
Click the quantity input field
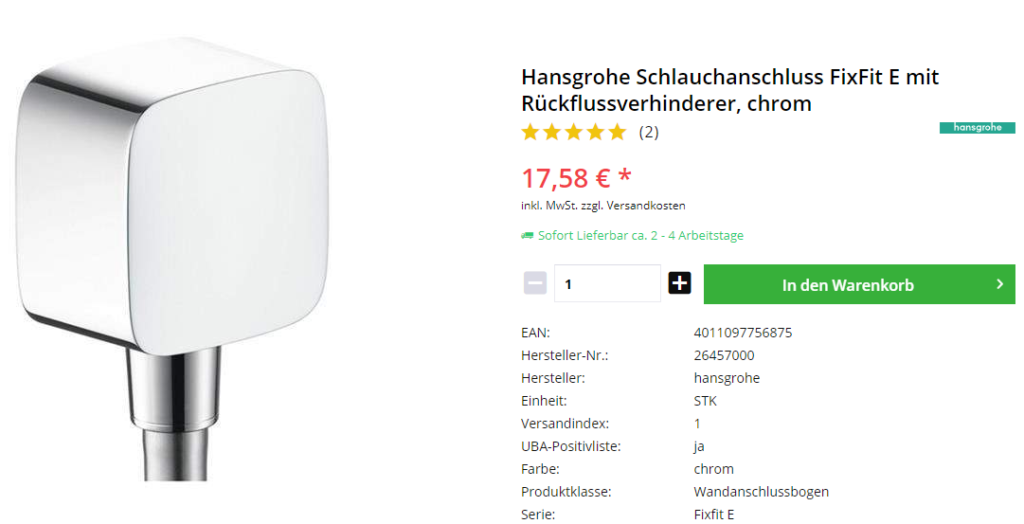(x=607, y=284)
